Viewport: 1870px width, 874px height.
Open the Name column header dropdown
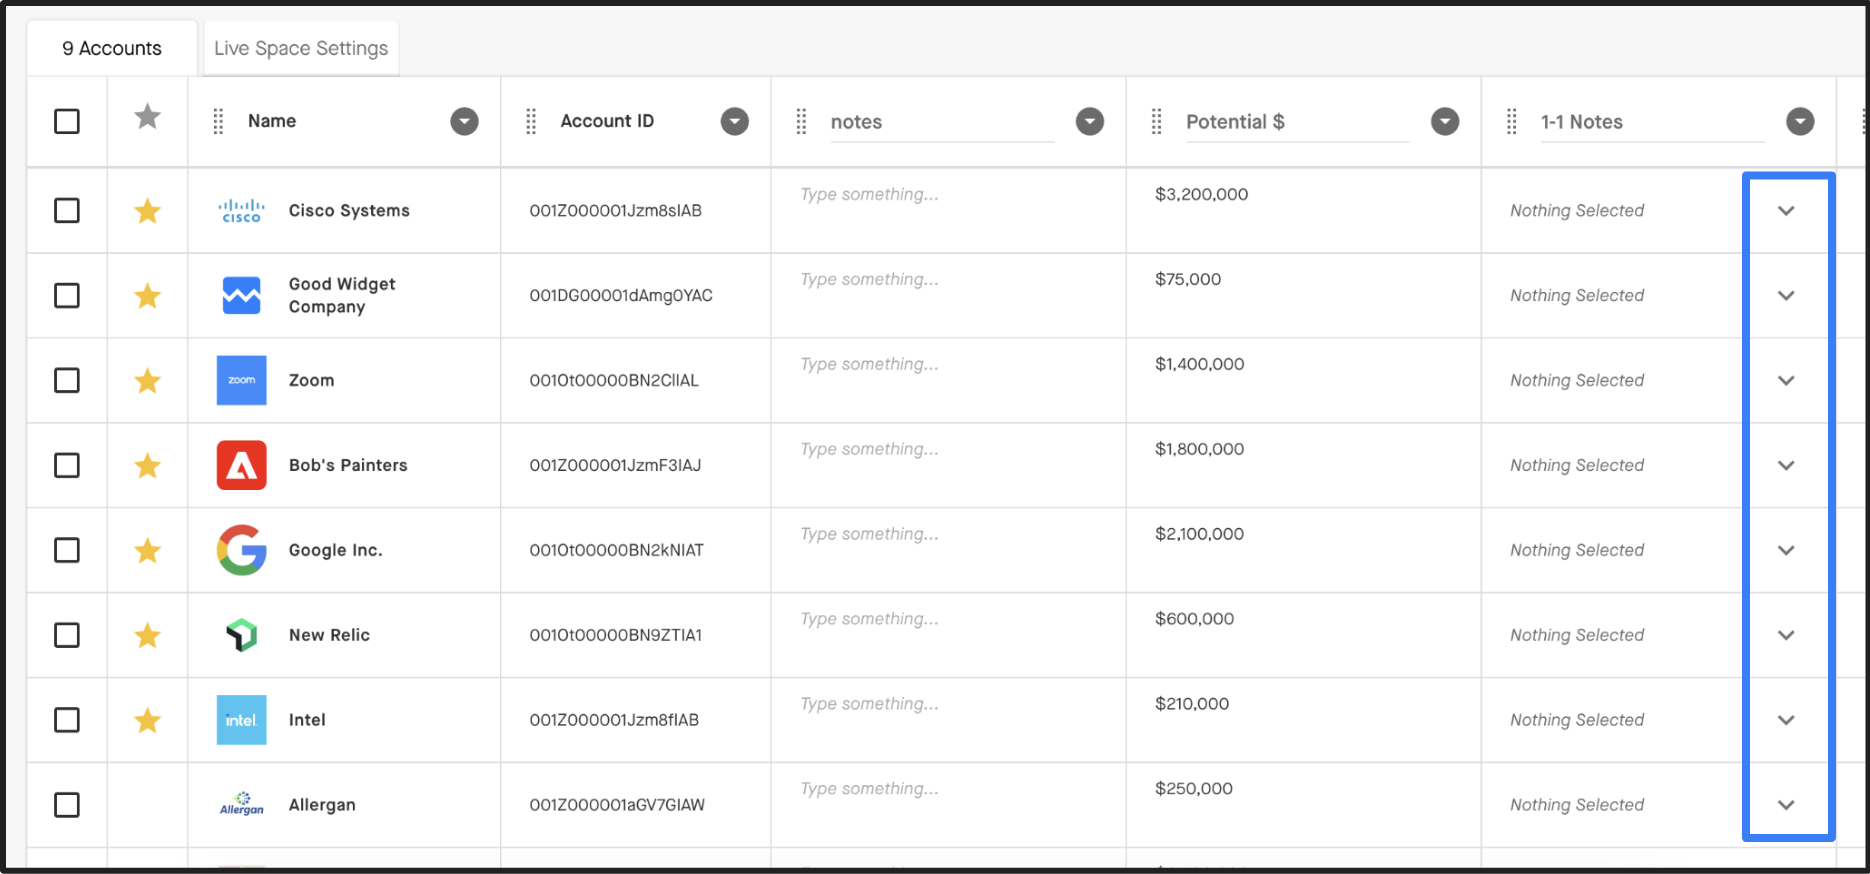click(464, 121)
